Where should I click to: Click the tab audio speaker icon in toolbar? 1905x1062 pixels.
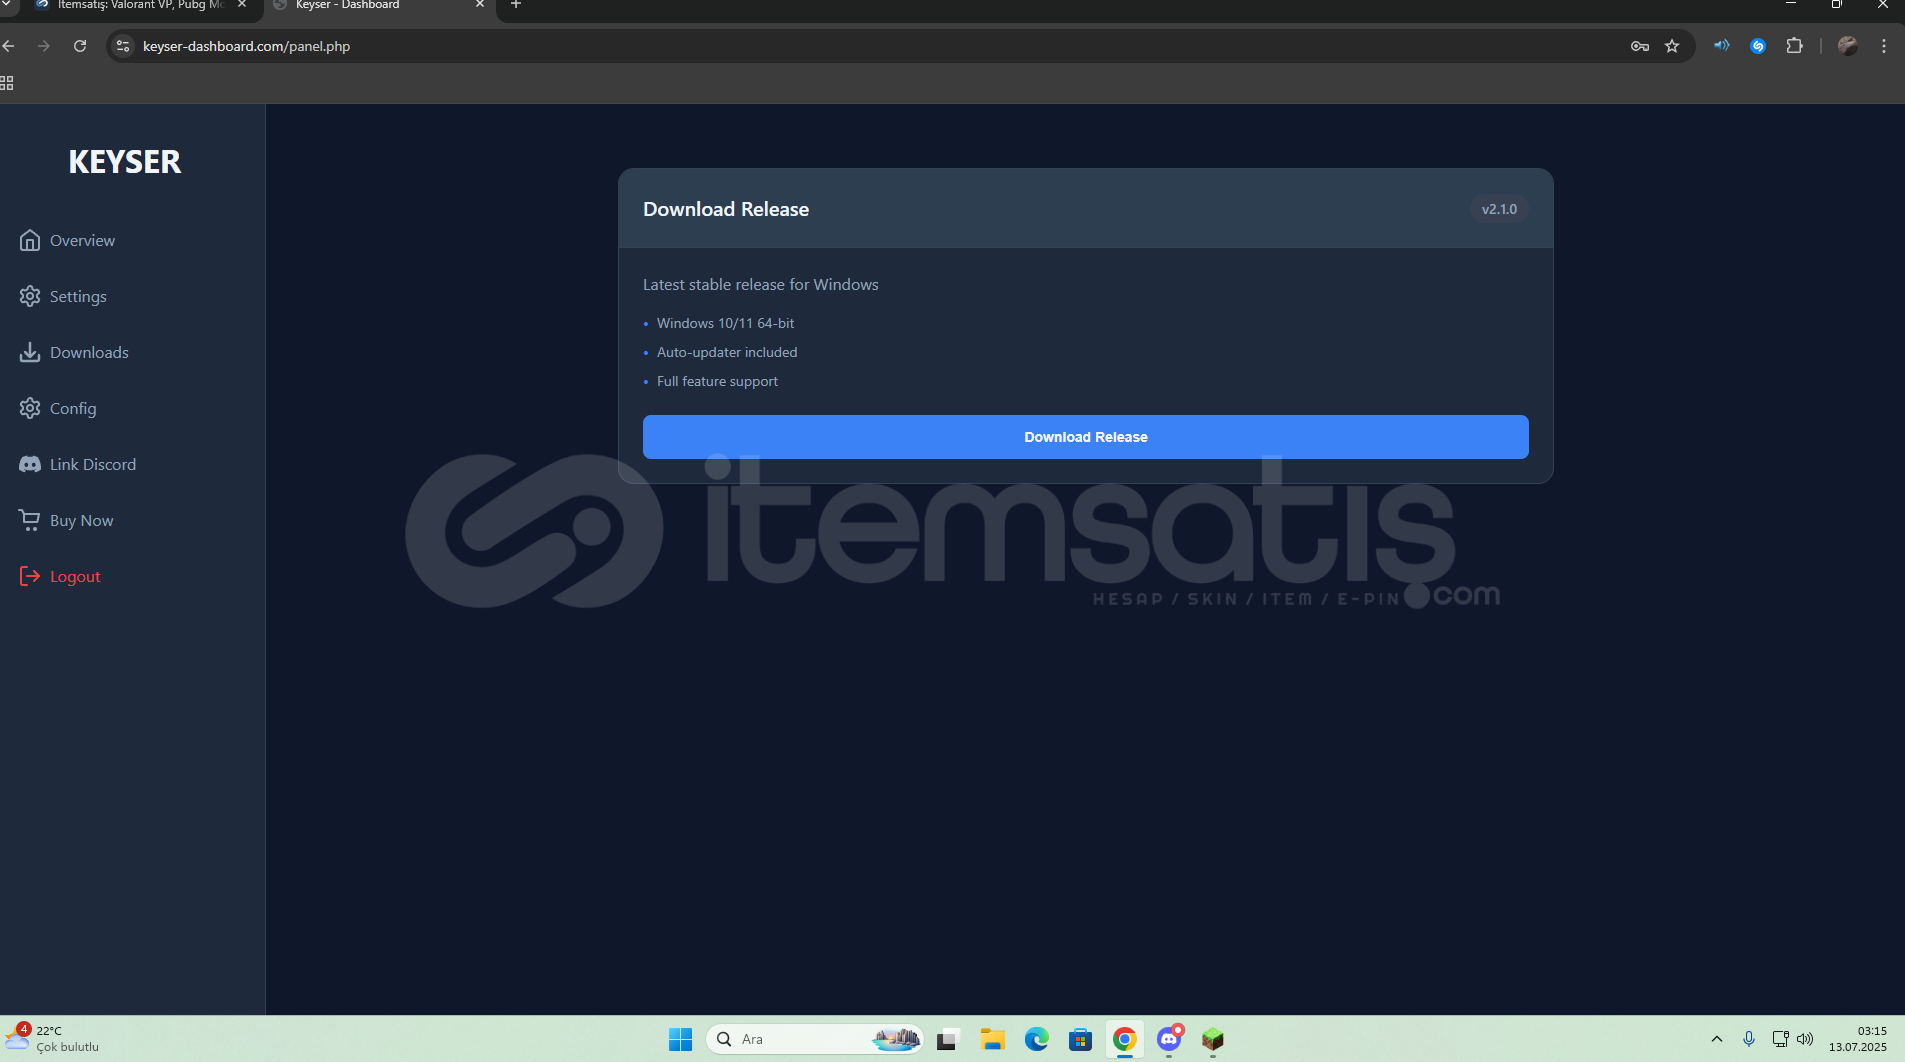pyautogui.click(x=1722, y=45)
